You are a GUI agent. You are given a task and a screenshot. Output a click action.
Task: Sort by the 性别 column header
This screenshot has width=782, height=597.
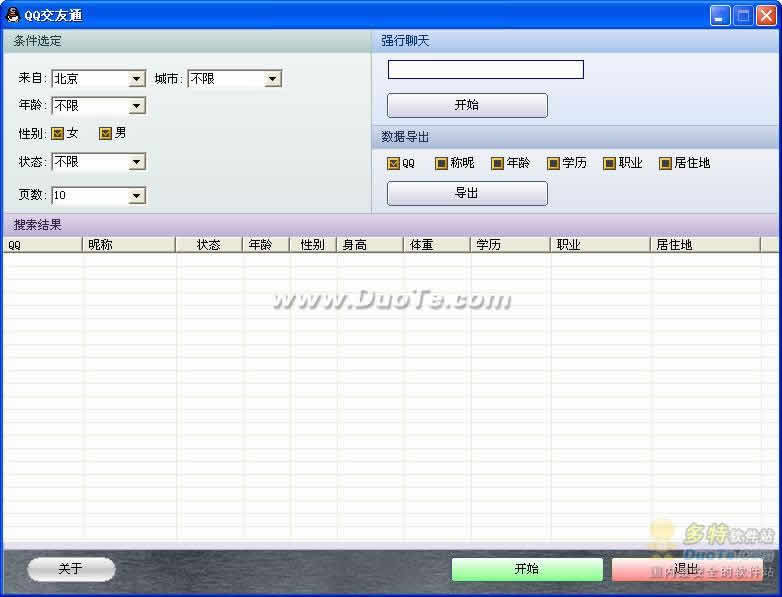coord(313,245)
